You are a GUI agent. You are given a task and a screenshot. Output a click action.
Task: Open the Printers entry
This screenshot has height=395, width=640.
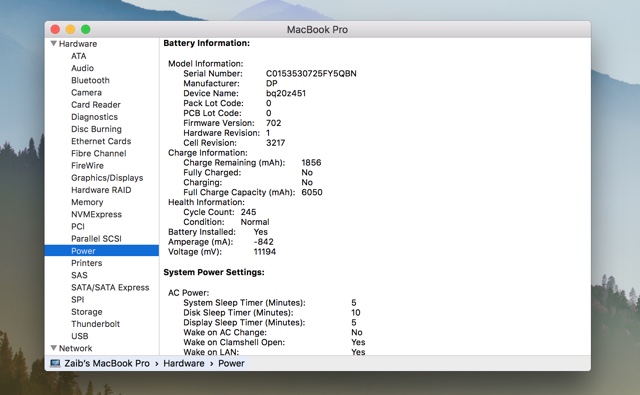pos(87,263)
